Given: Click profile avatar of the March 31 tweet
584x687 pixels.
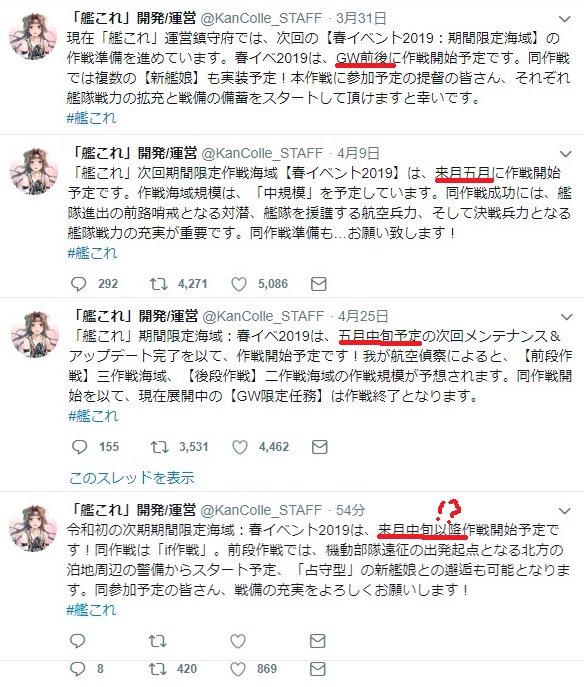Looking at the screenshot, I should tap(33, 35).
